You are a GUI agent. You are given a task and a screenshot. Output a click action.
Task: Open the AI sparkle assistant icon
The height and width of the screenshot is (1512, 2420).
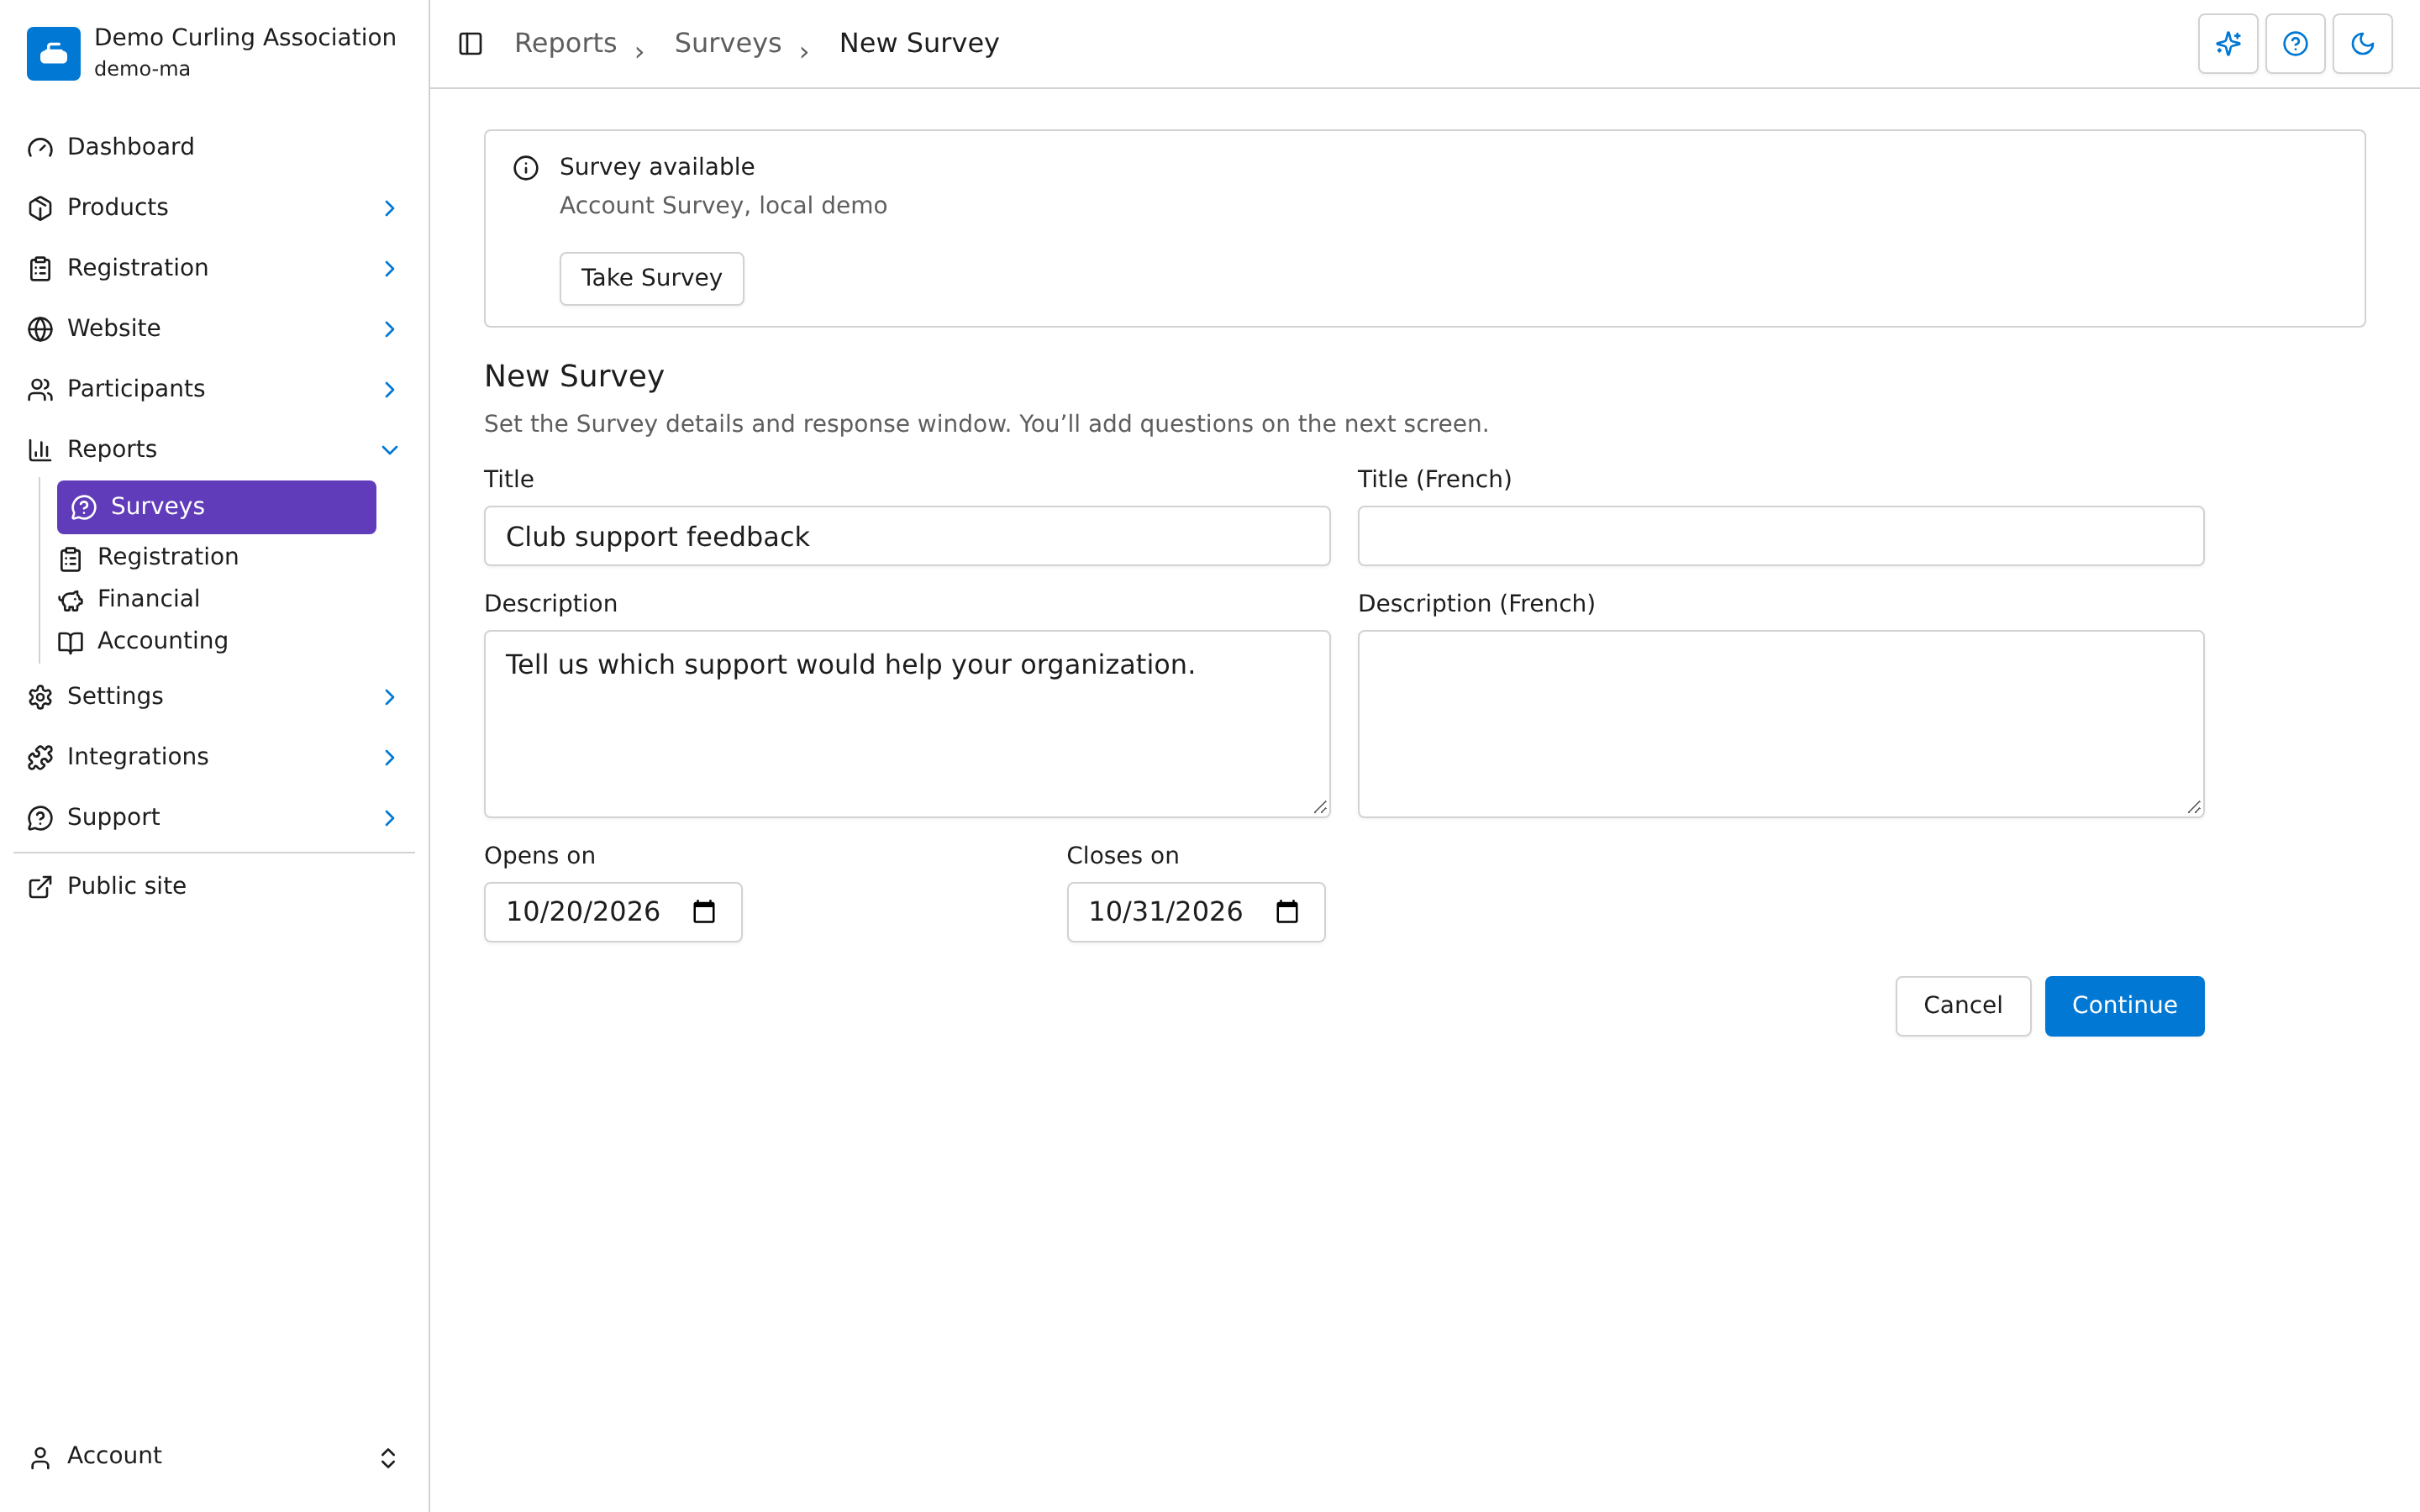[x=2228, y=43]
